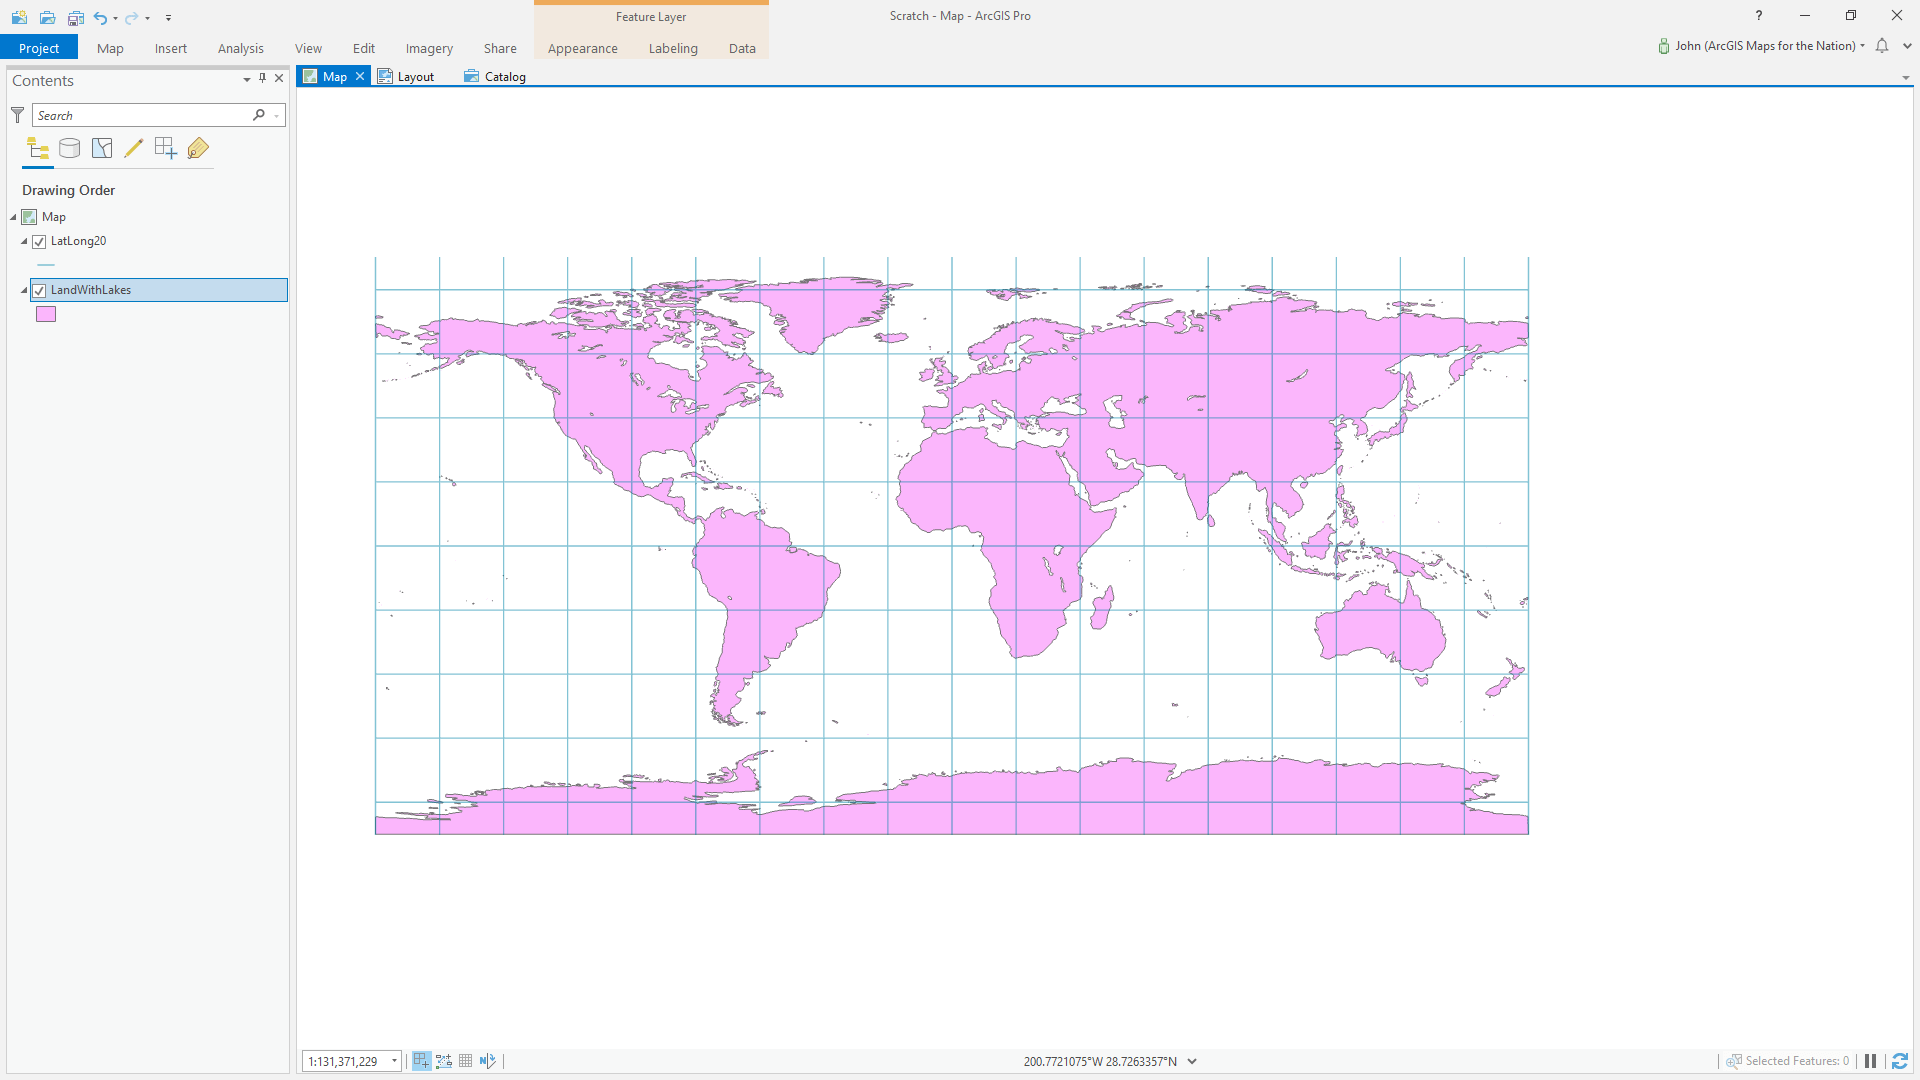Click the Project button
This screenshot has height=1080, width=1920.
[39, 48]
